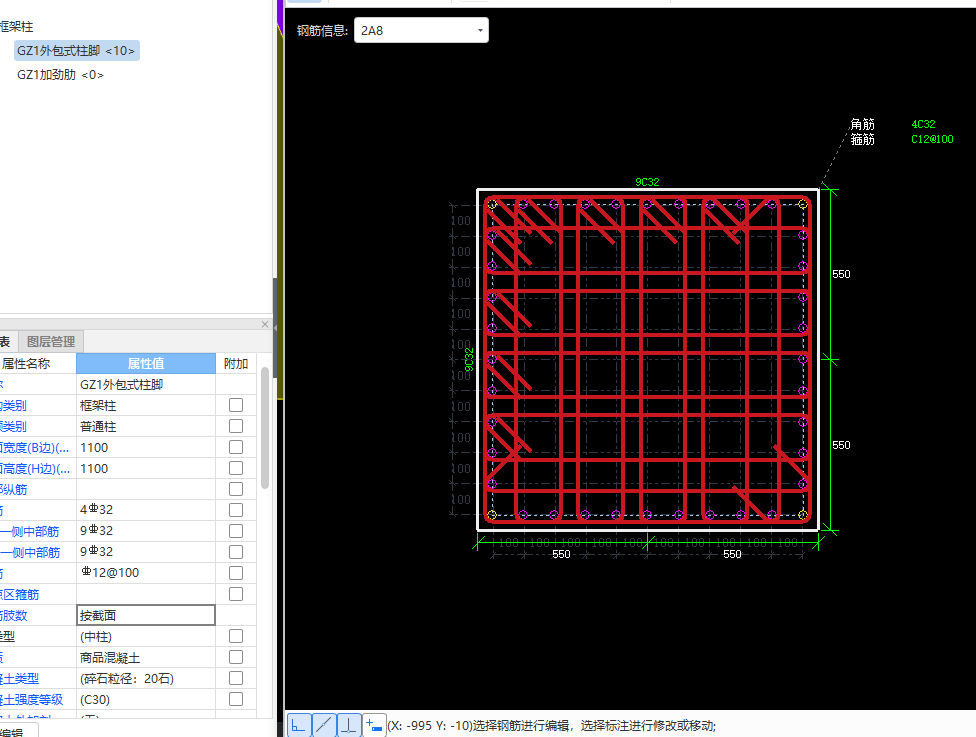This screenshot has height=737, width=976.
Task: Click the coordinate readout in the status bar
Action: pos(429,726)
